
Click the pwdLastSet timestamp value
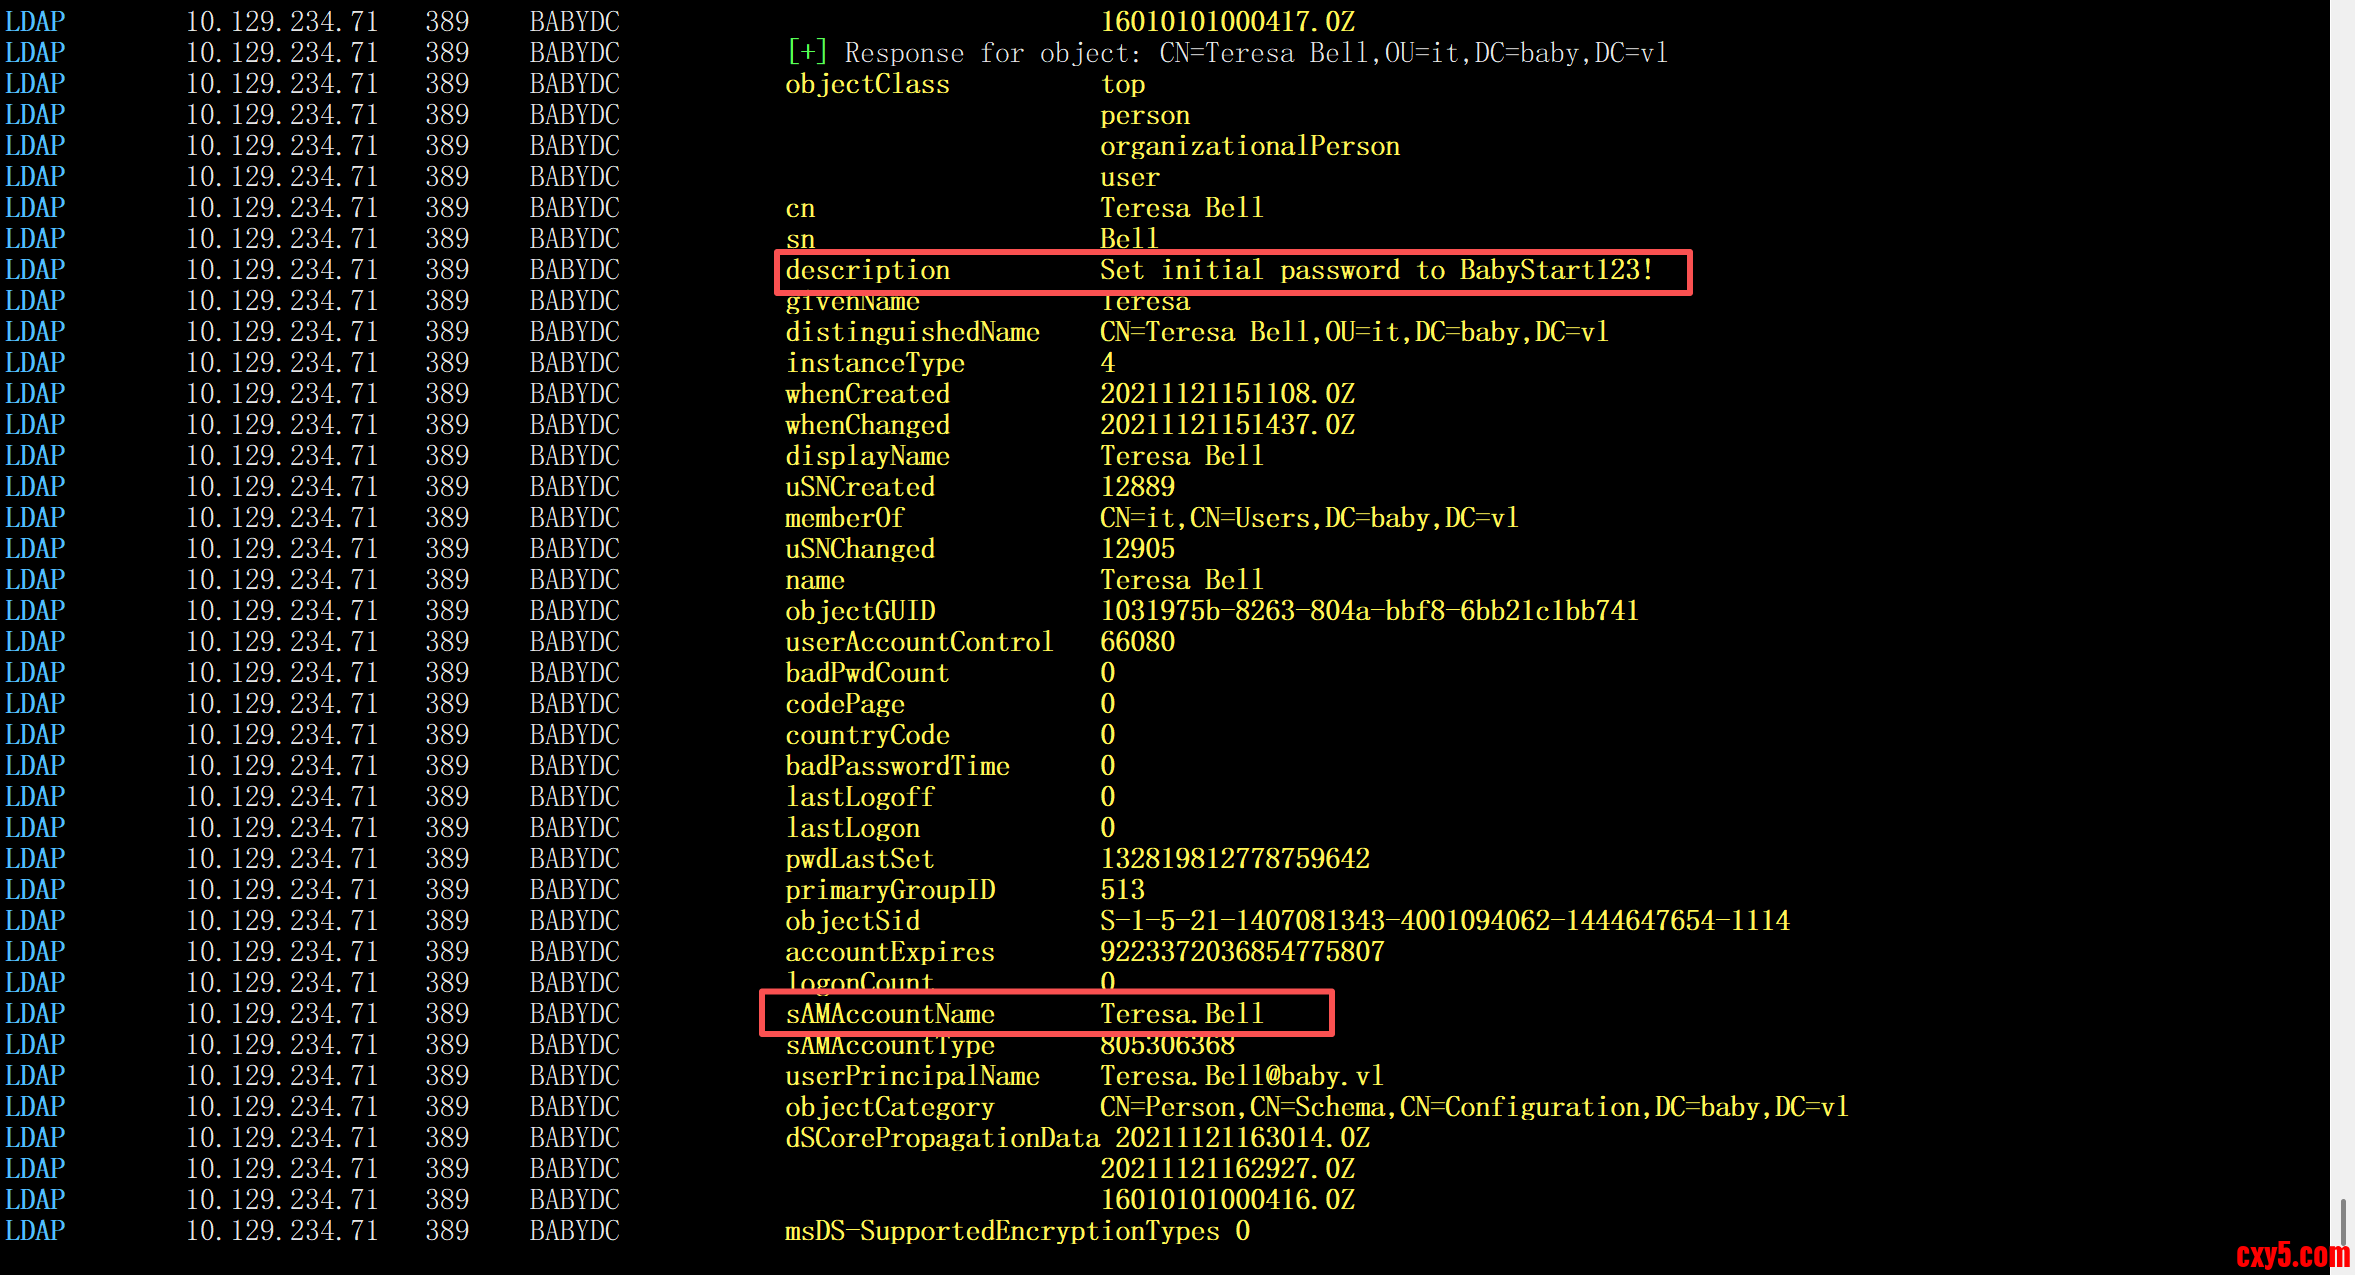pos(1234,859)
